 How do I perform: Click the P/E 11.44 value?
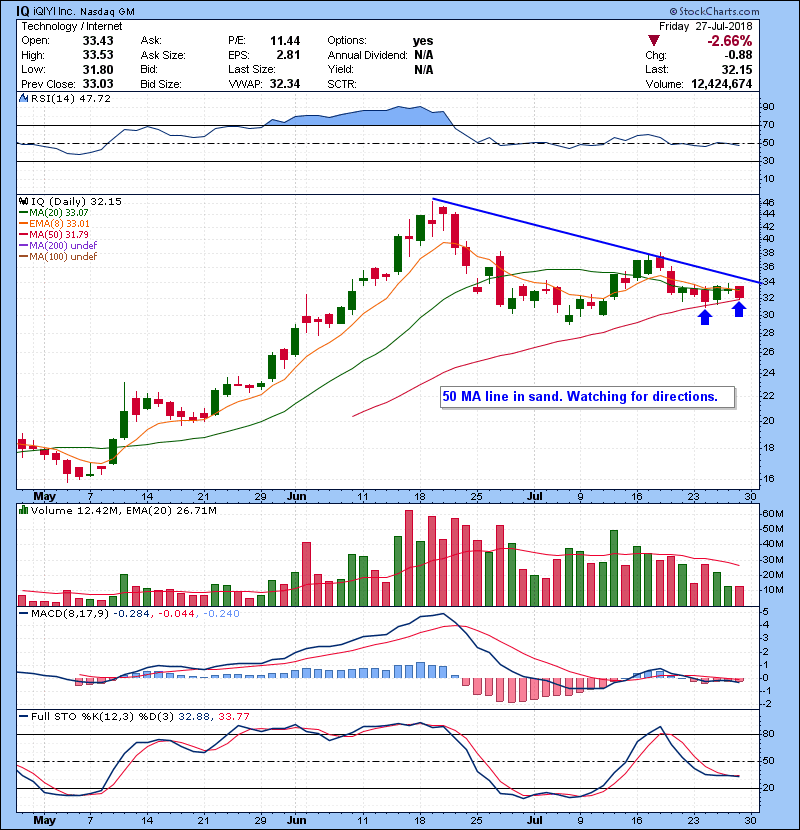pyautogui.click(x=285, y=41)
